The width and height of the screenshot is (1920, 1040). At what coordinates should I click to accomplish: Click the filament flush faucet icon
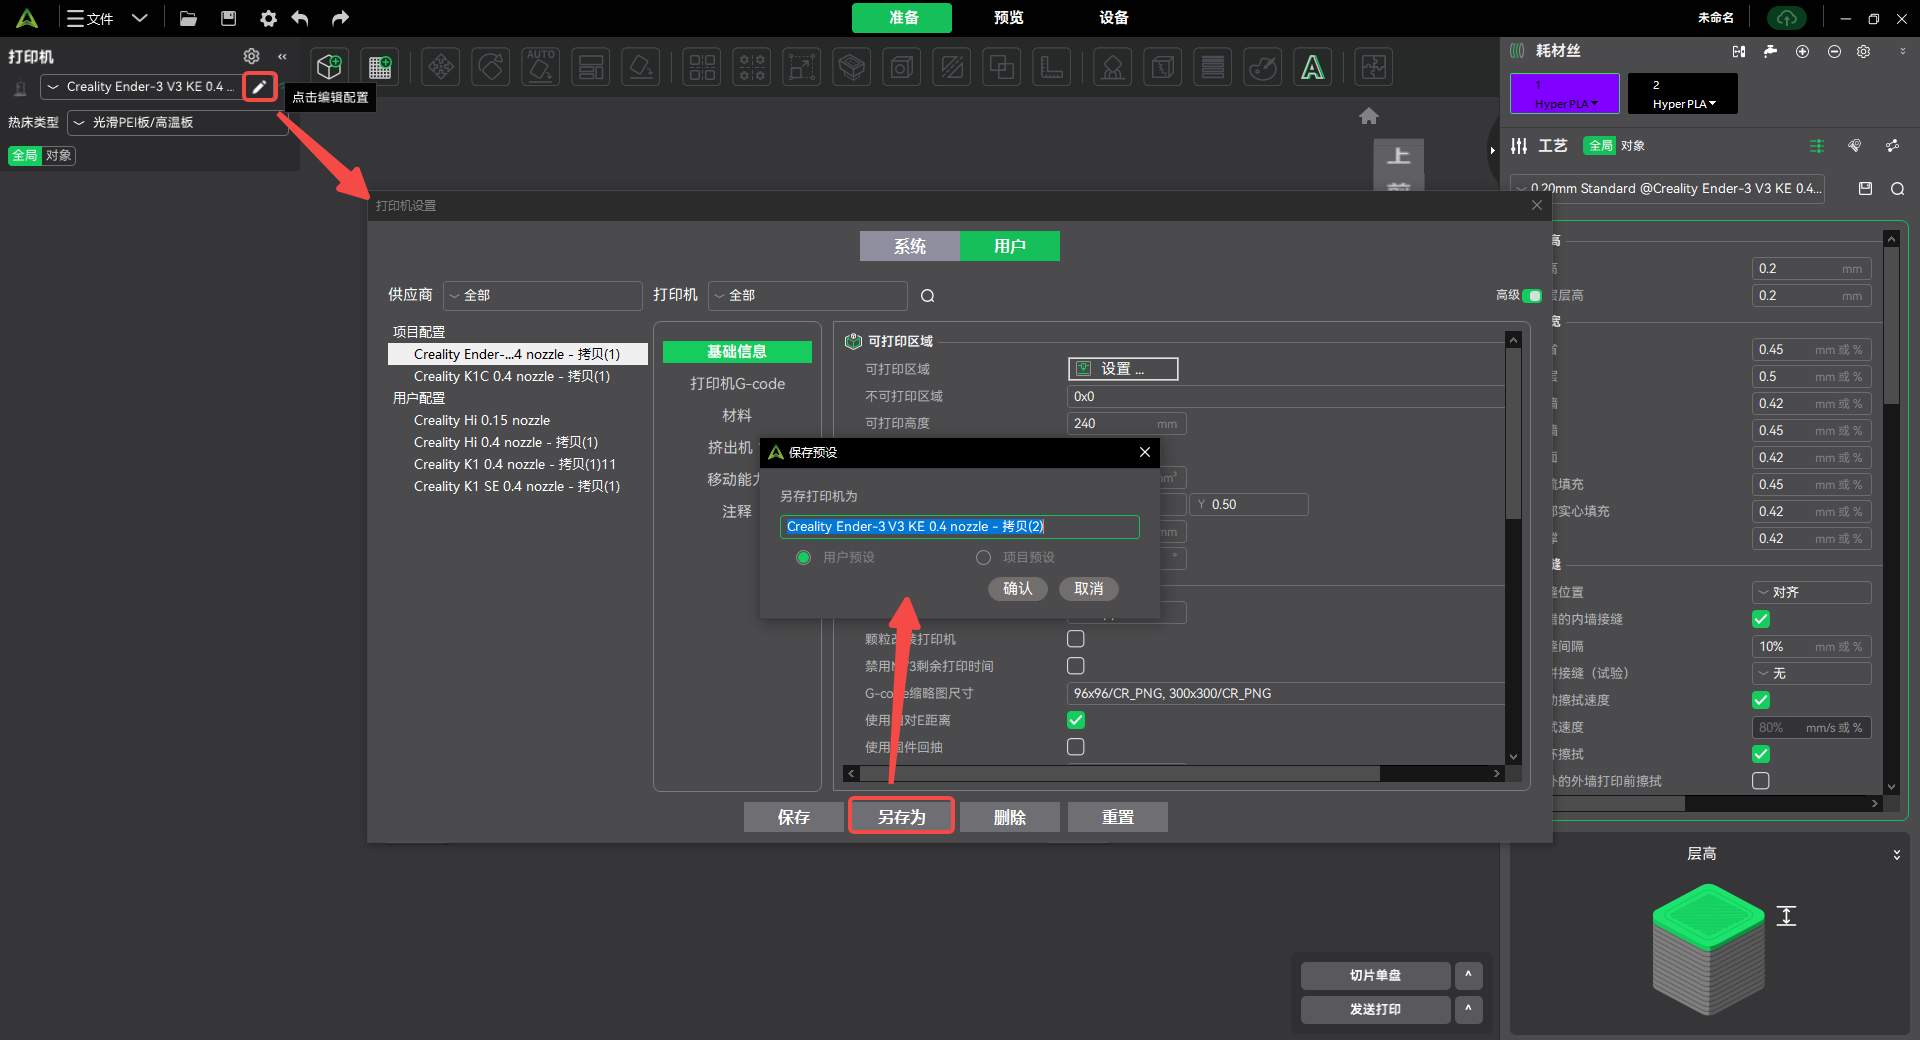pos(1770,51)
